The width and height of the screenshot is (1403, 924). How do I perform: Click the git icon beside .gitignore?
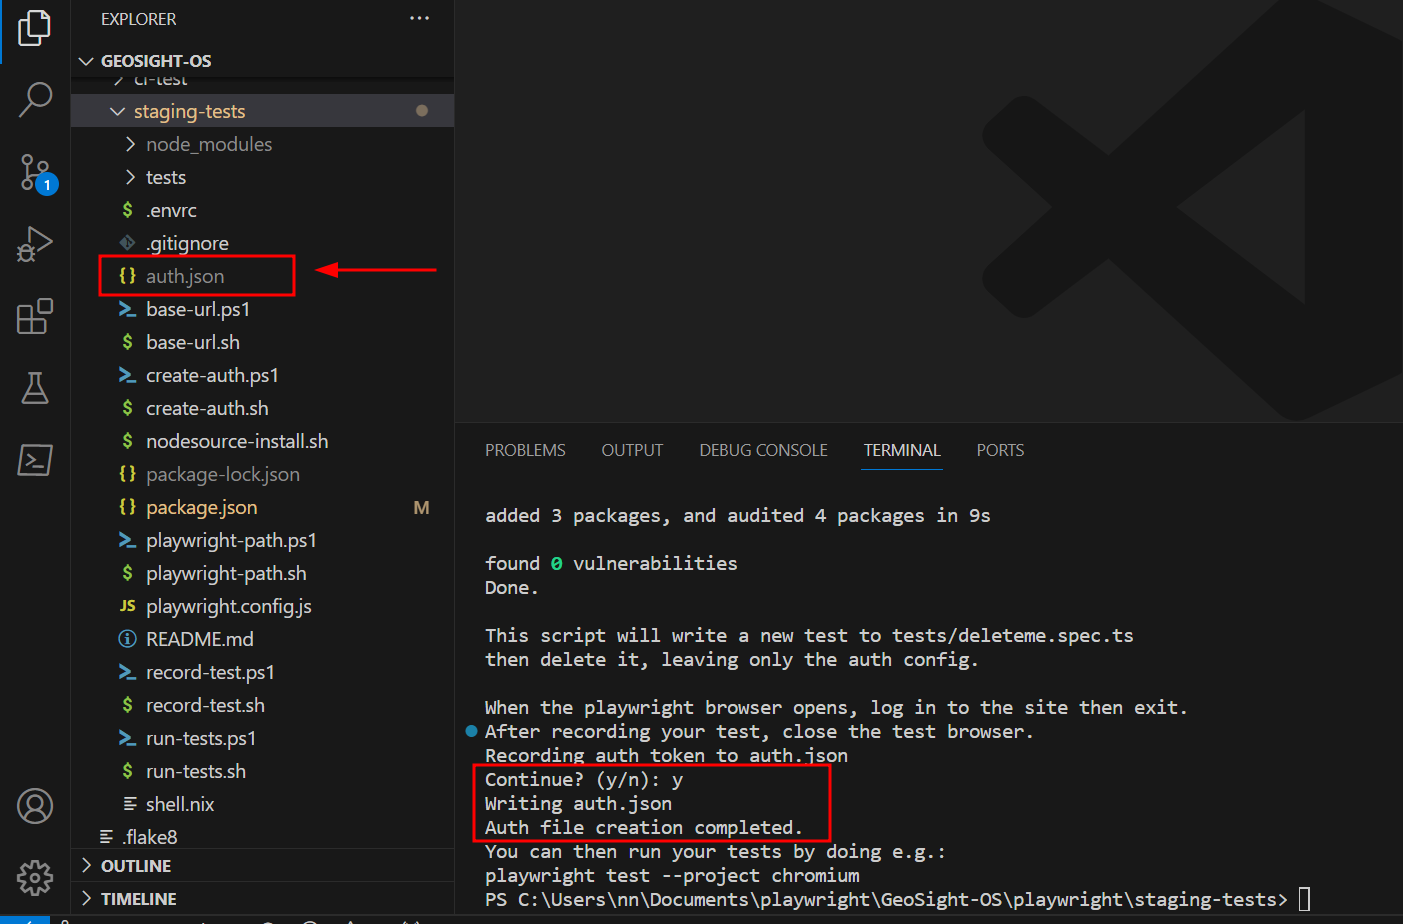[127, 243]
